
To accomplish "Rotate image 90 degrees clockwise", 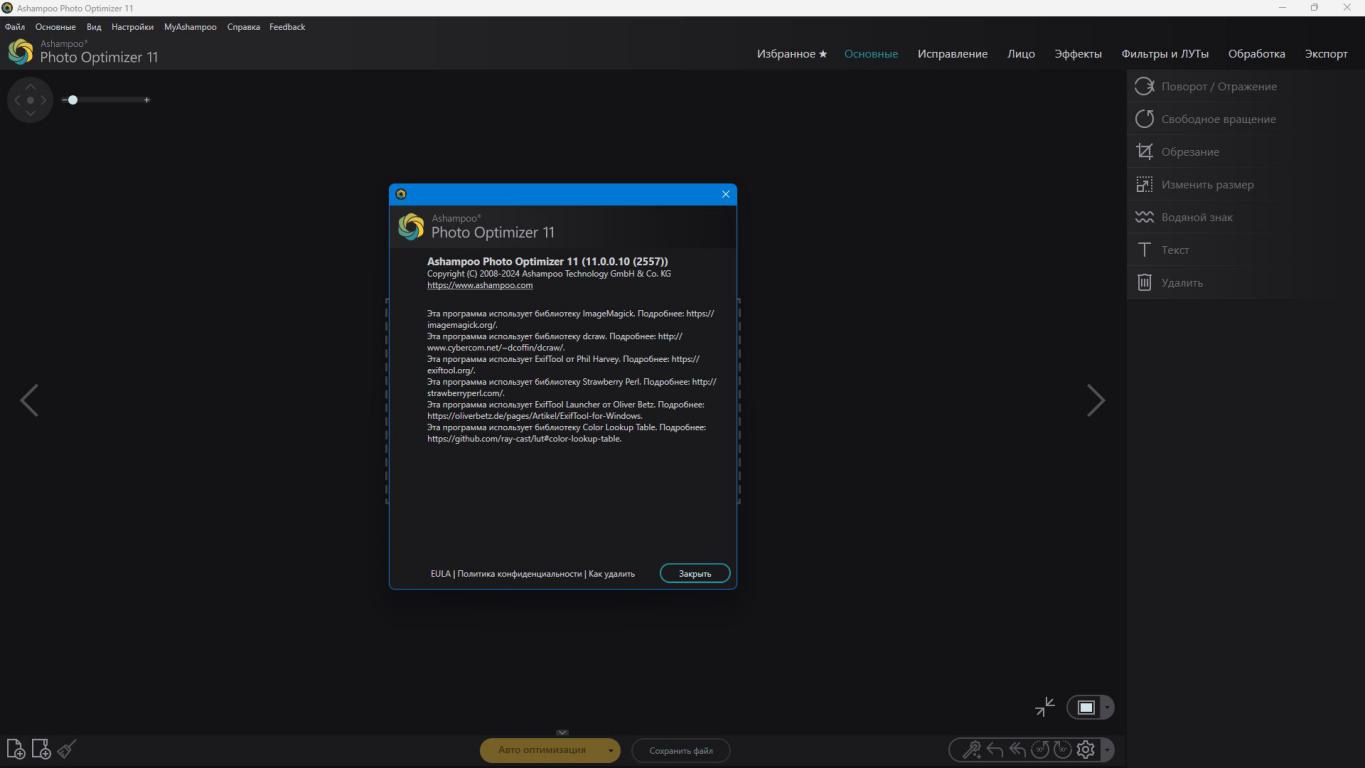I will [x=1062, y=749].
